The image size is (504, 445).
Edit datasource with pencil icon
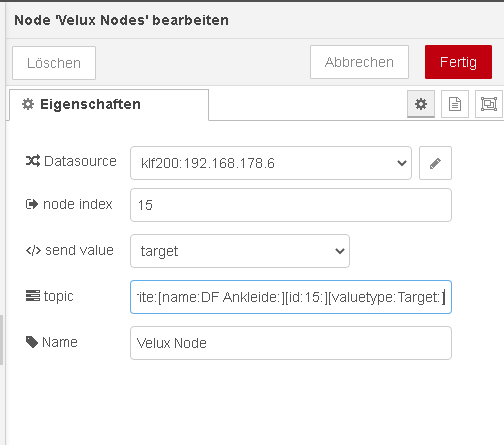(x=435, y=163)
